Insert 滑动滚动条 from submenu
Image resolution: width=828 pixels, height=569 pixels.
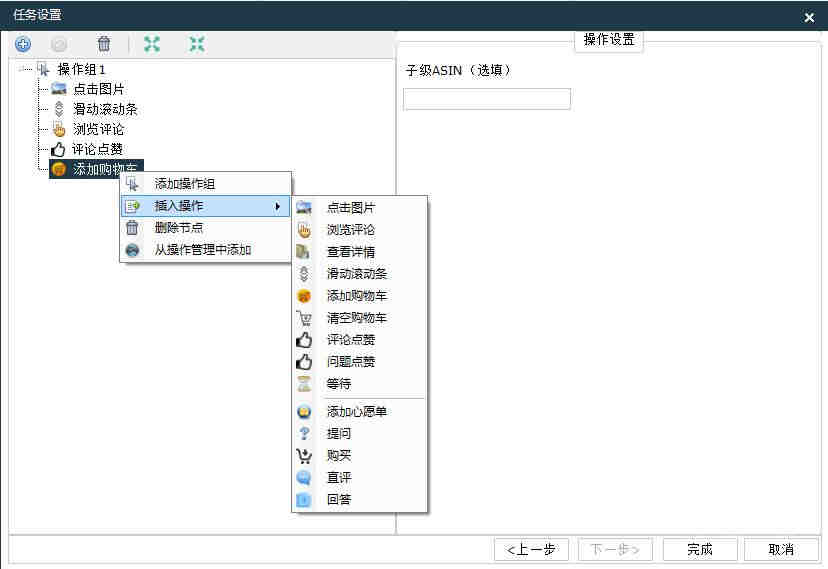pos(359,273)
